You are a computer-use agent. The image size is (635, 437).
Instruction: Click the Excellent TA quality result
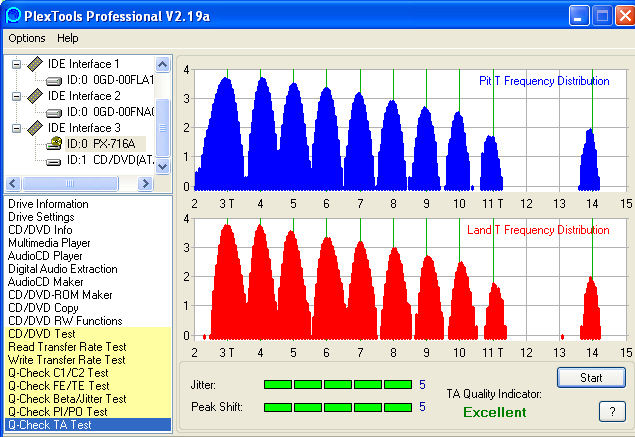click(x=494, y=412)
